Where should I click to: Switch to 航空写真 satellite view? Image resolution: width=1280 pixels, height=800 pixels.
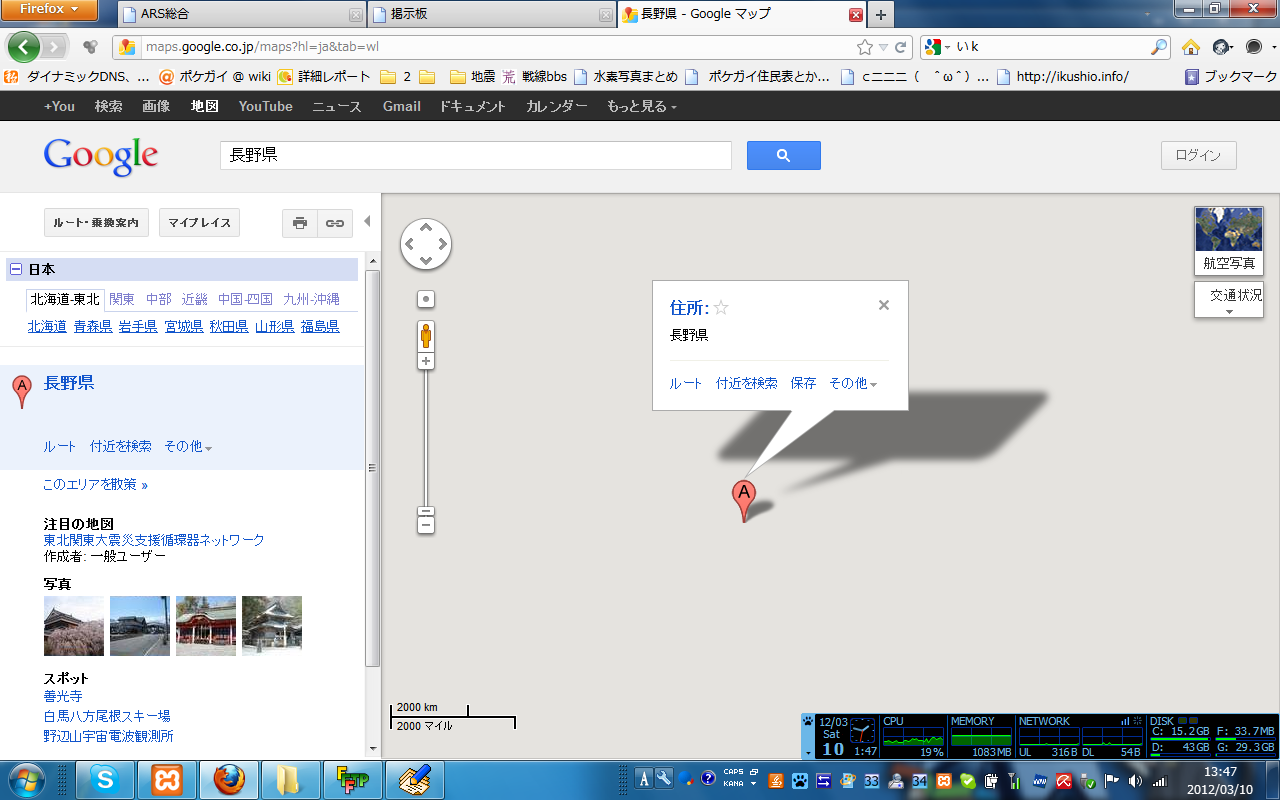1228,241
